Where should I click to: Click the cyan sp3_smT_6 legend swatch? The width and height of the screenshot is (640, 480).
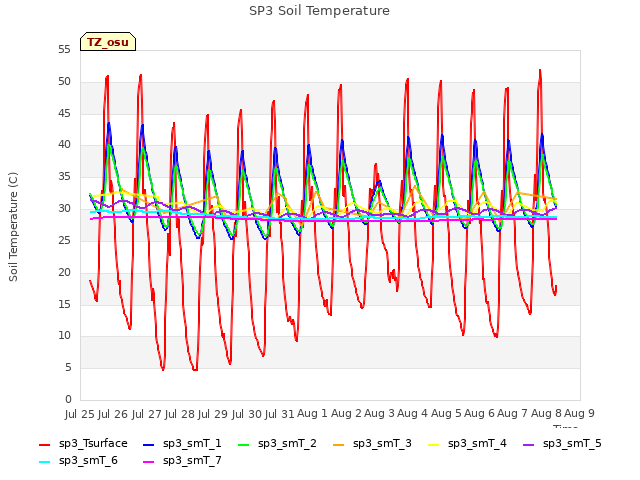[44, 462]
